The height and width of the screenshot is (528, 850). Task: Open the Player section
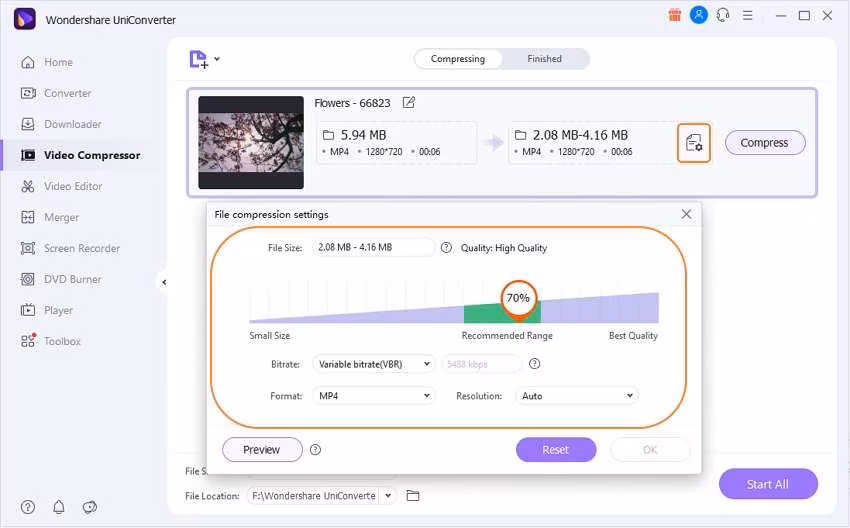[47, 310]
